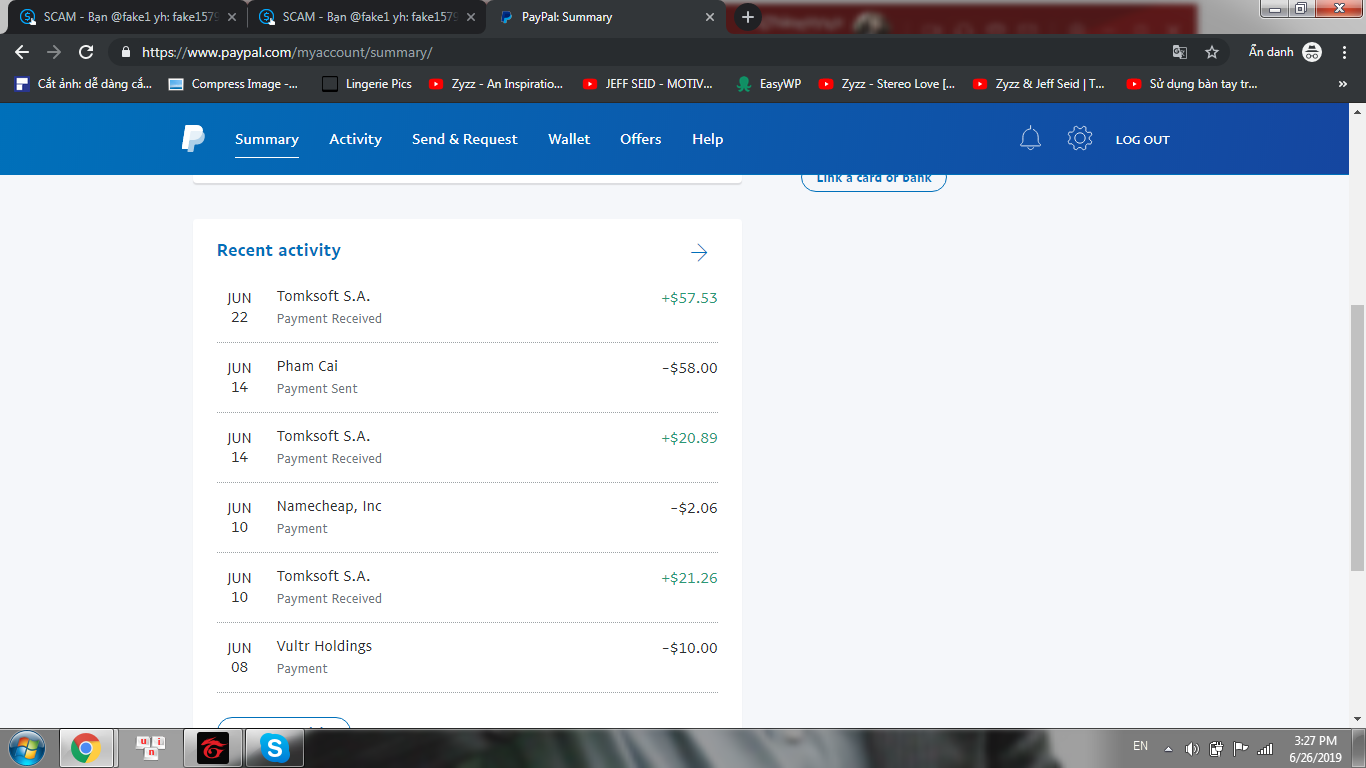
Task: Open Send & Request
Action: pos(465,139)
